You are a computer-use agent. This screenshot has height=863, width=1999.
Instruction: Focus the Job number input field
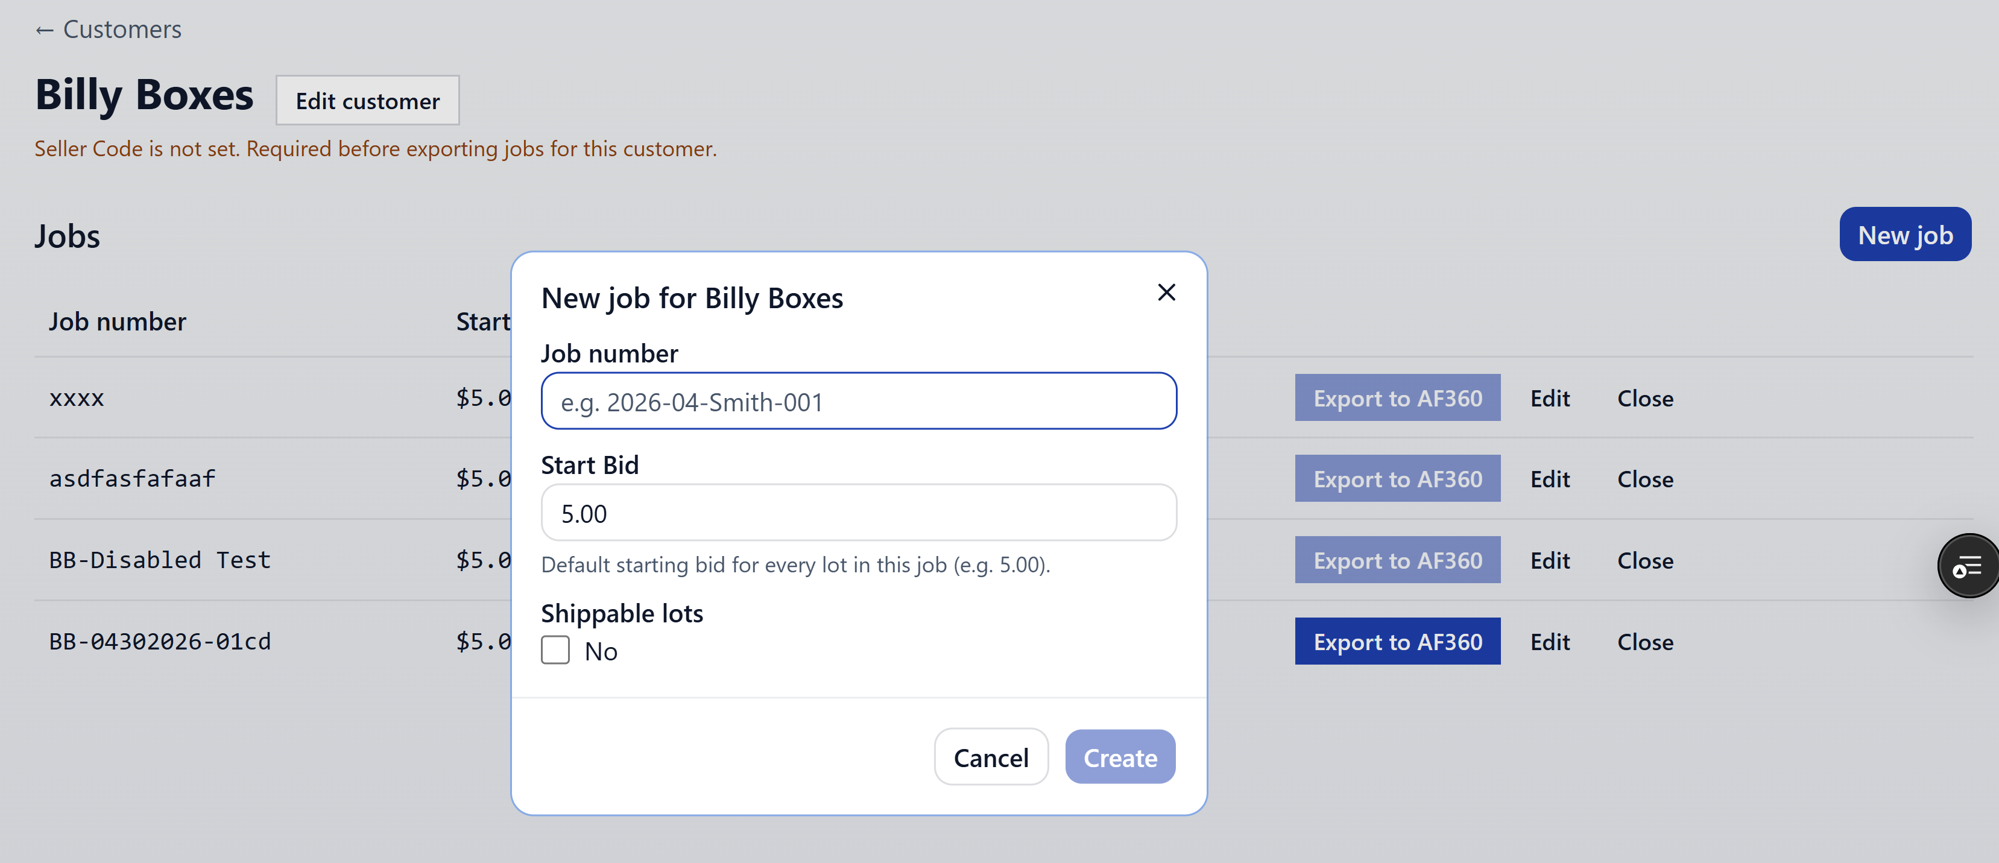click(x=859, y=401)
